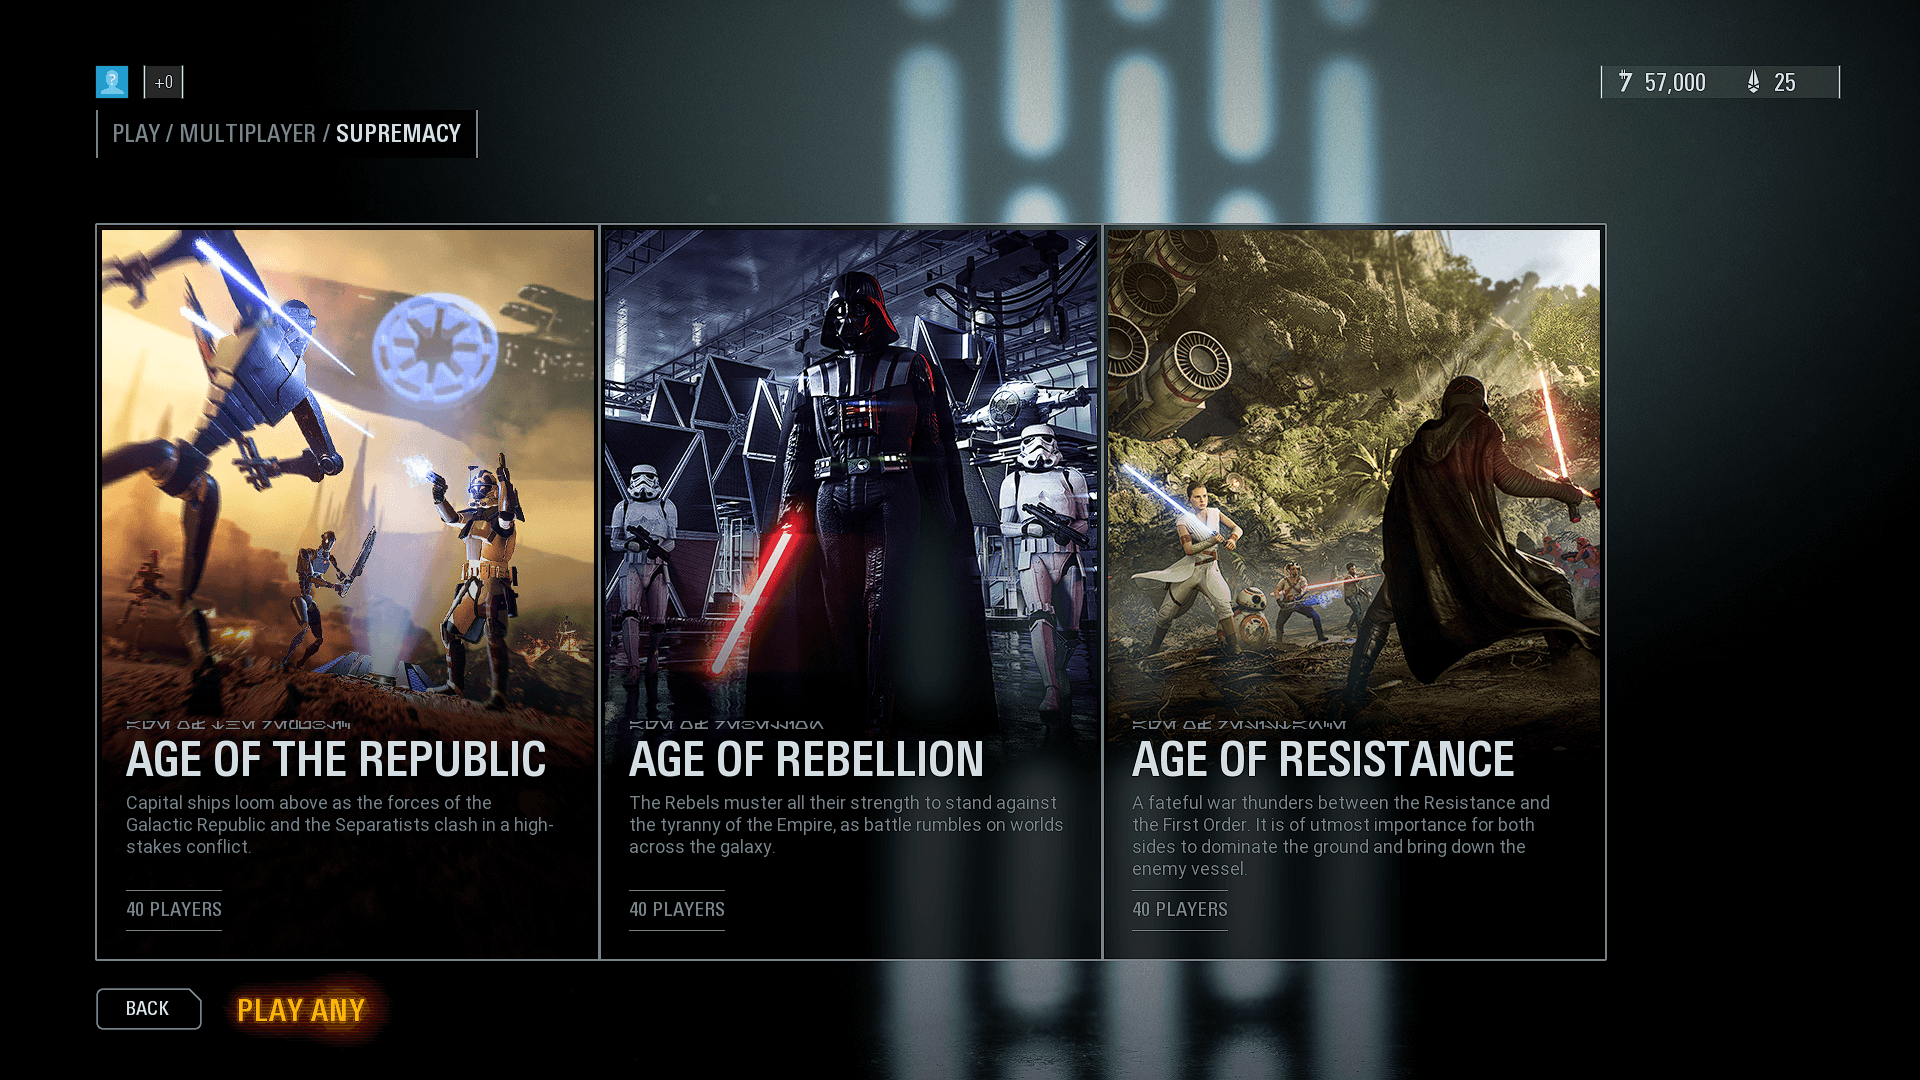Click the credits currency icon

[x=1626, y=82]
